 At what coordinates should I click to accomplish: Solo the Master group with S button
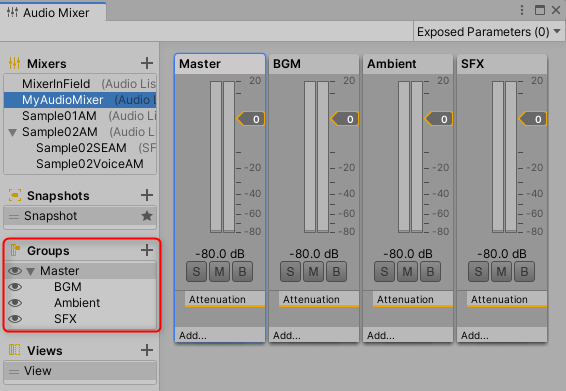click(196, 271)
